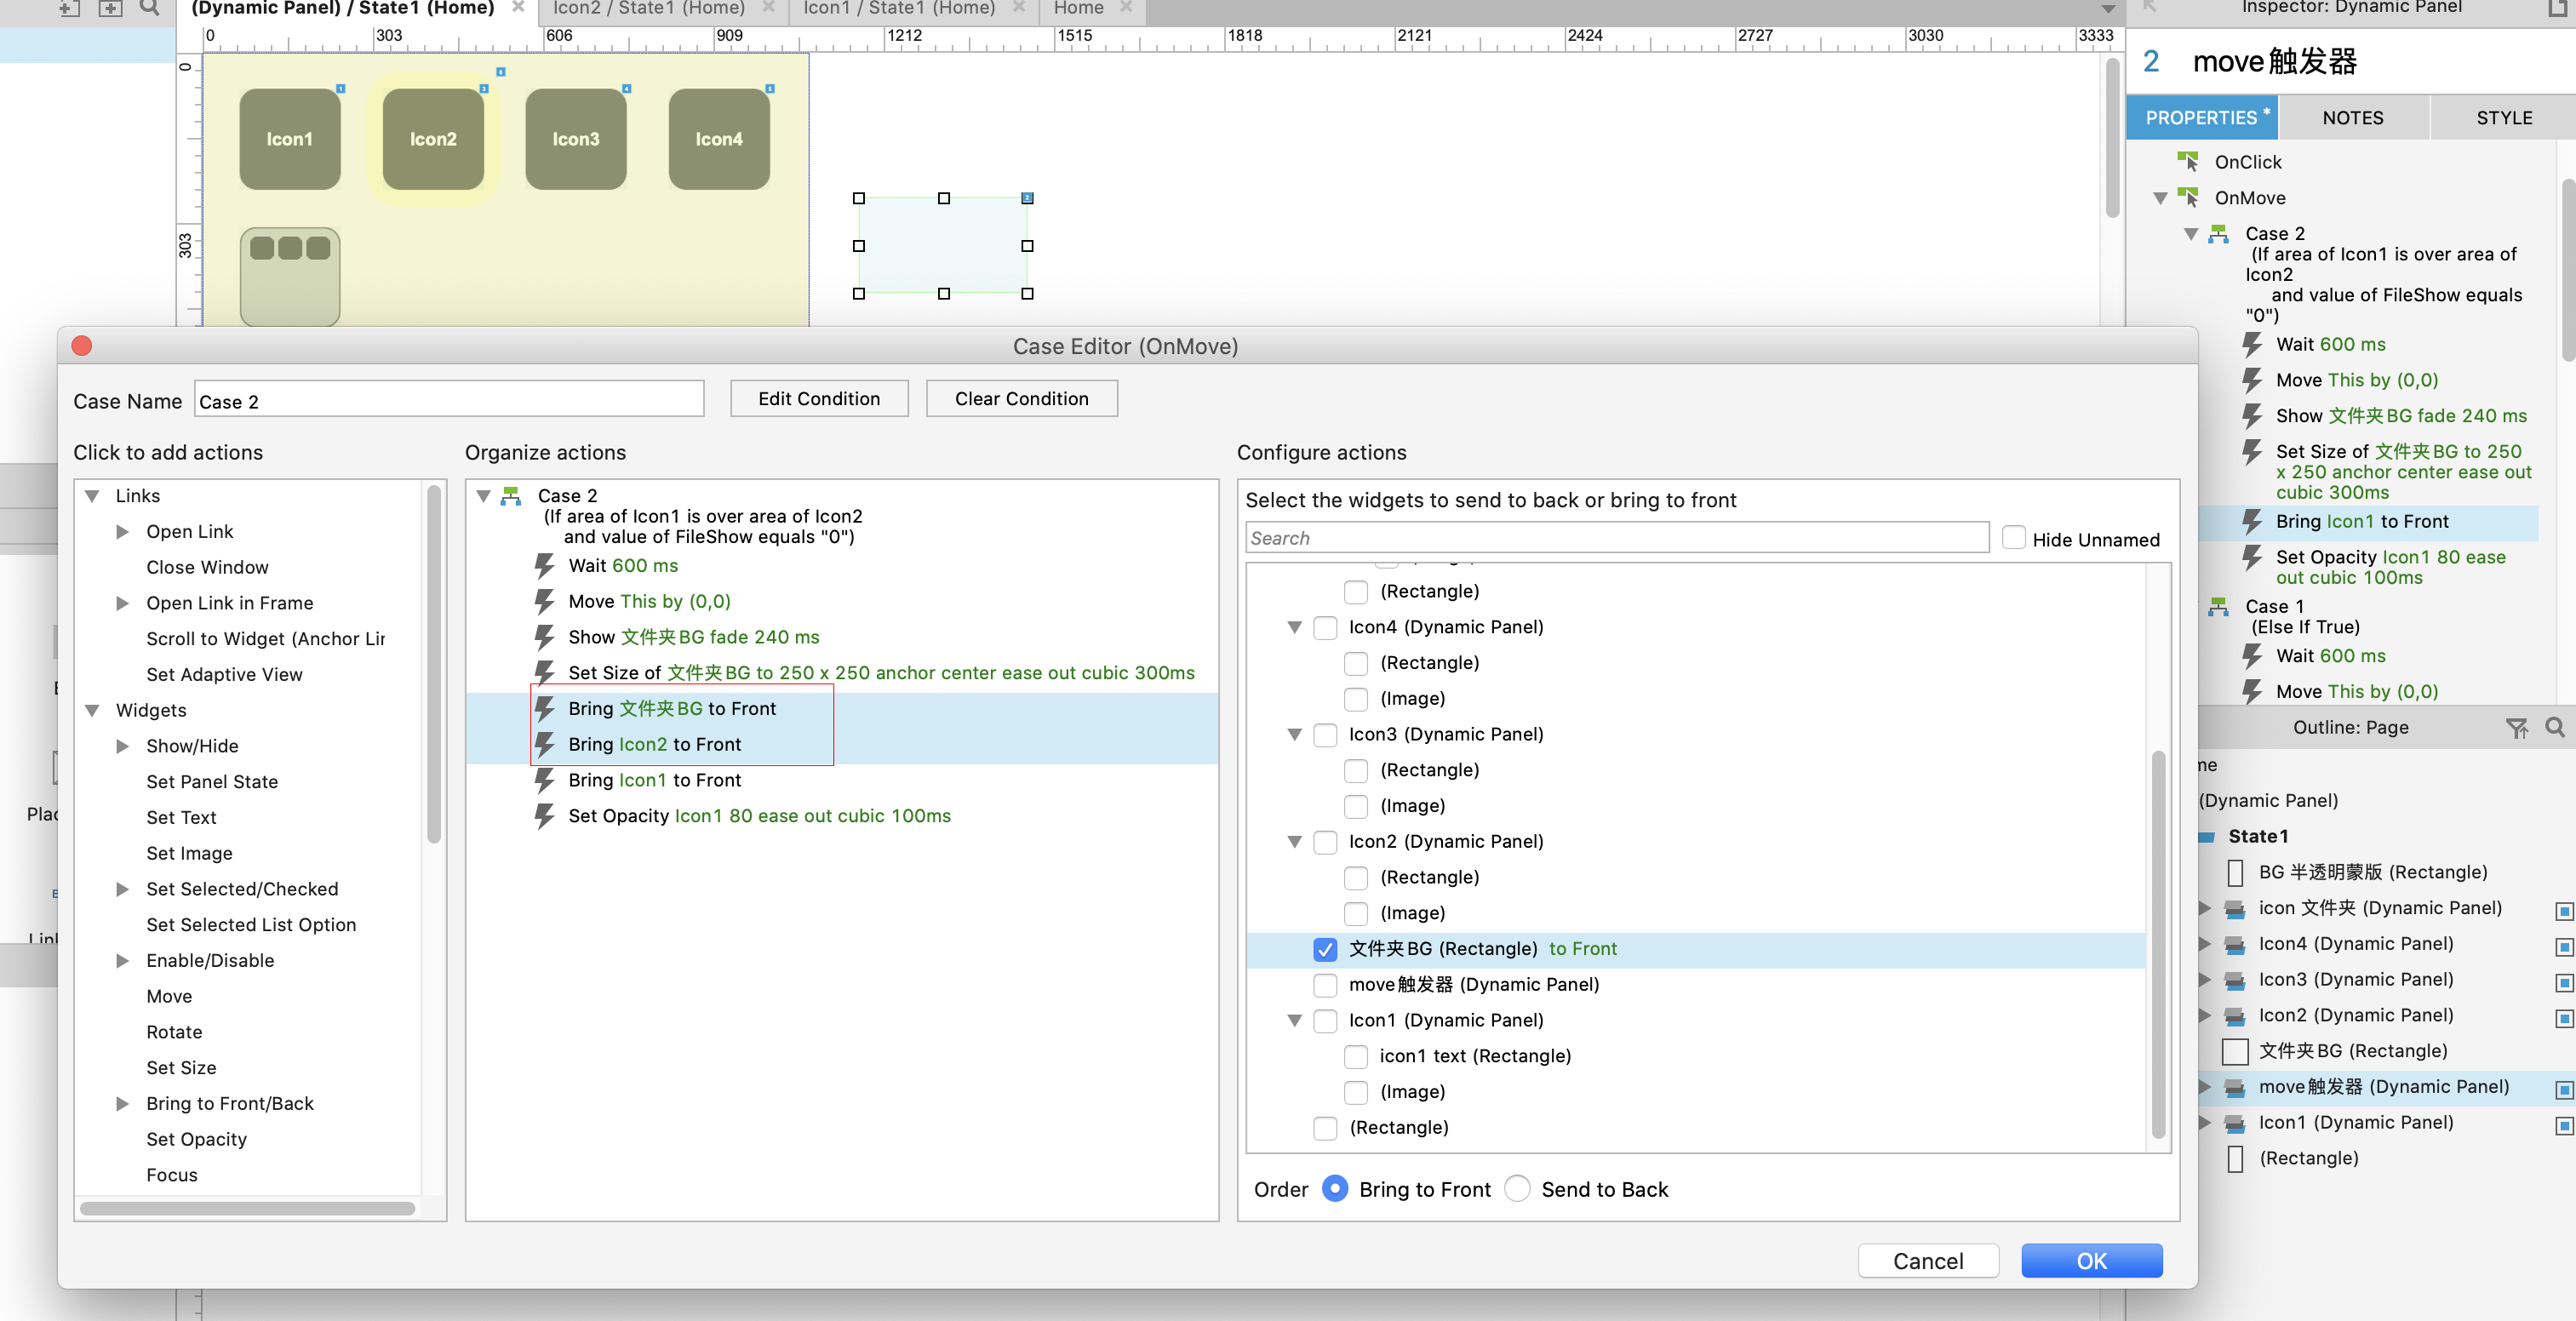The height and width of the screenshot is (1321, 2576).
Task: Click the OnClick event icon in Inspector
Action: click(2188, 162)
